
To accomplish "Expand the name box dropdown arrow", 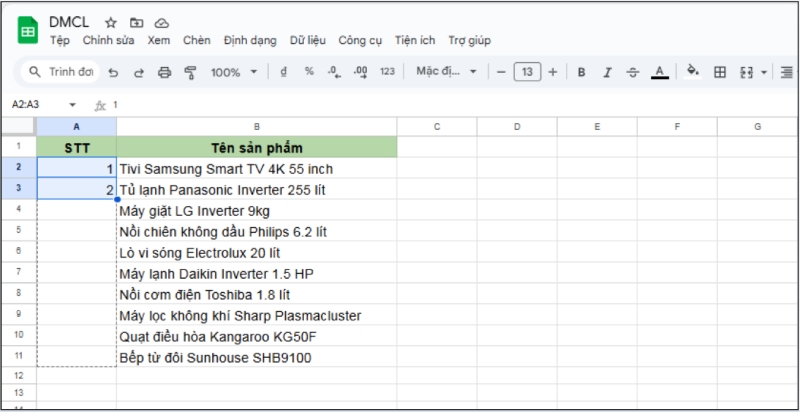I will pyautogui.click(x=72, y=105).
